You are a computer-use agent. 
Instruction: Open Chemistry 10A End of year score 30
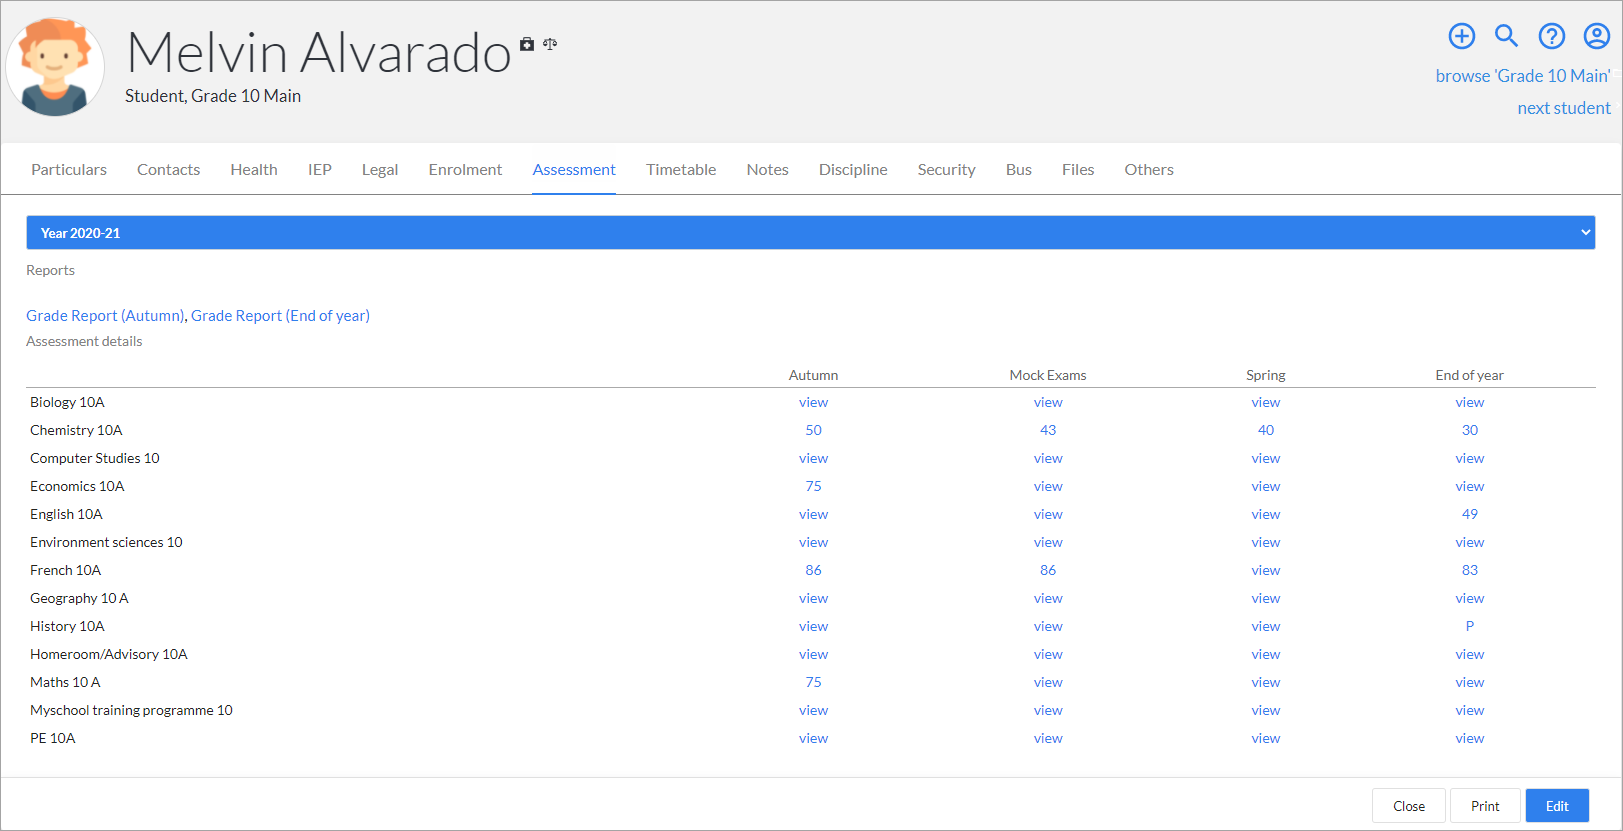pos(1470,430)
